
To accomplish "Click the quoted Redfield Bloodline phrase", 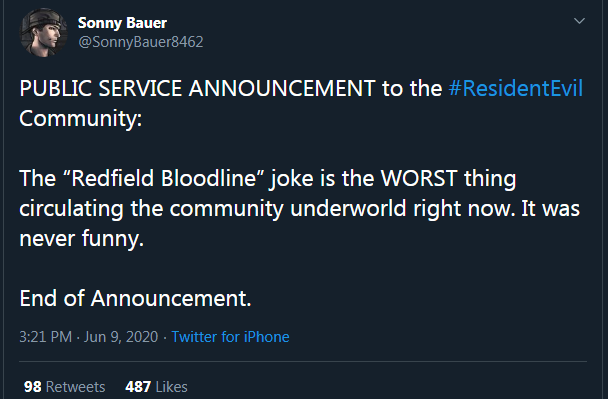I will [x=163, y=178].
